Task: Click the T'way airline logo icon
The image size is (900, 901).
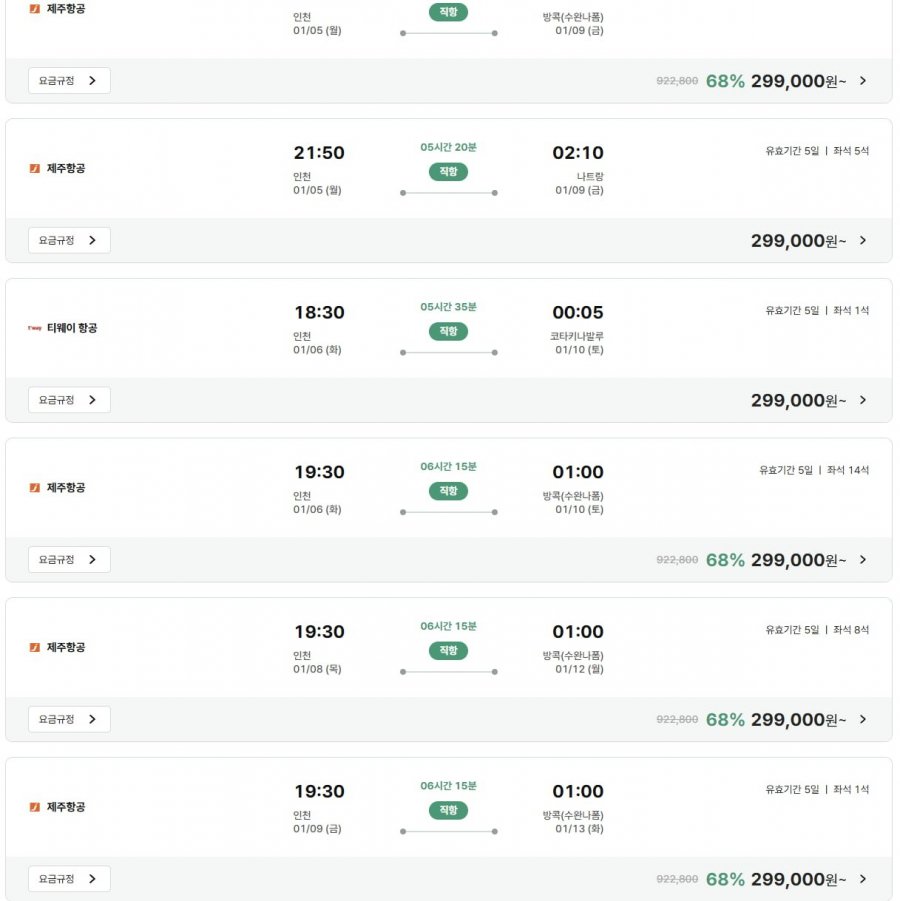Action: tap(35, 328)
